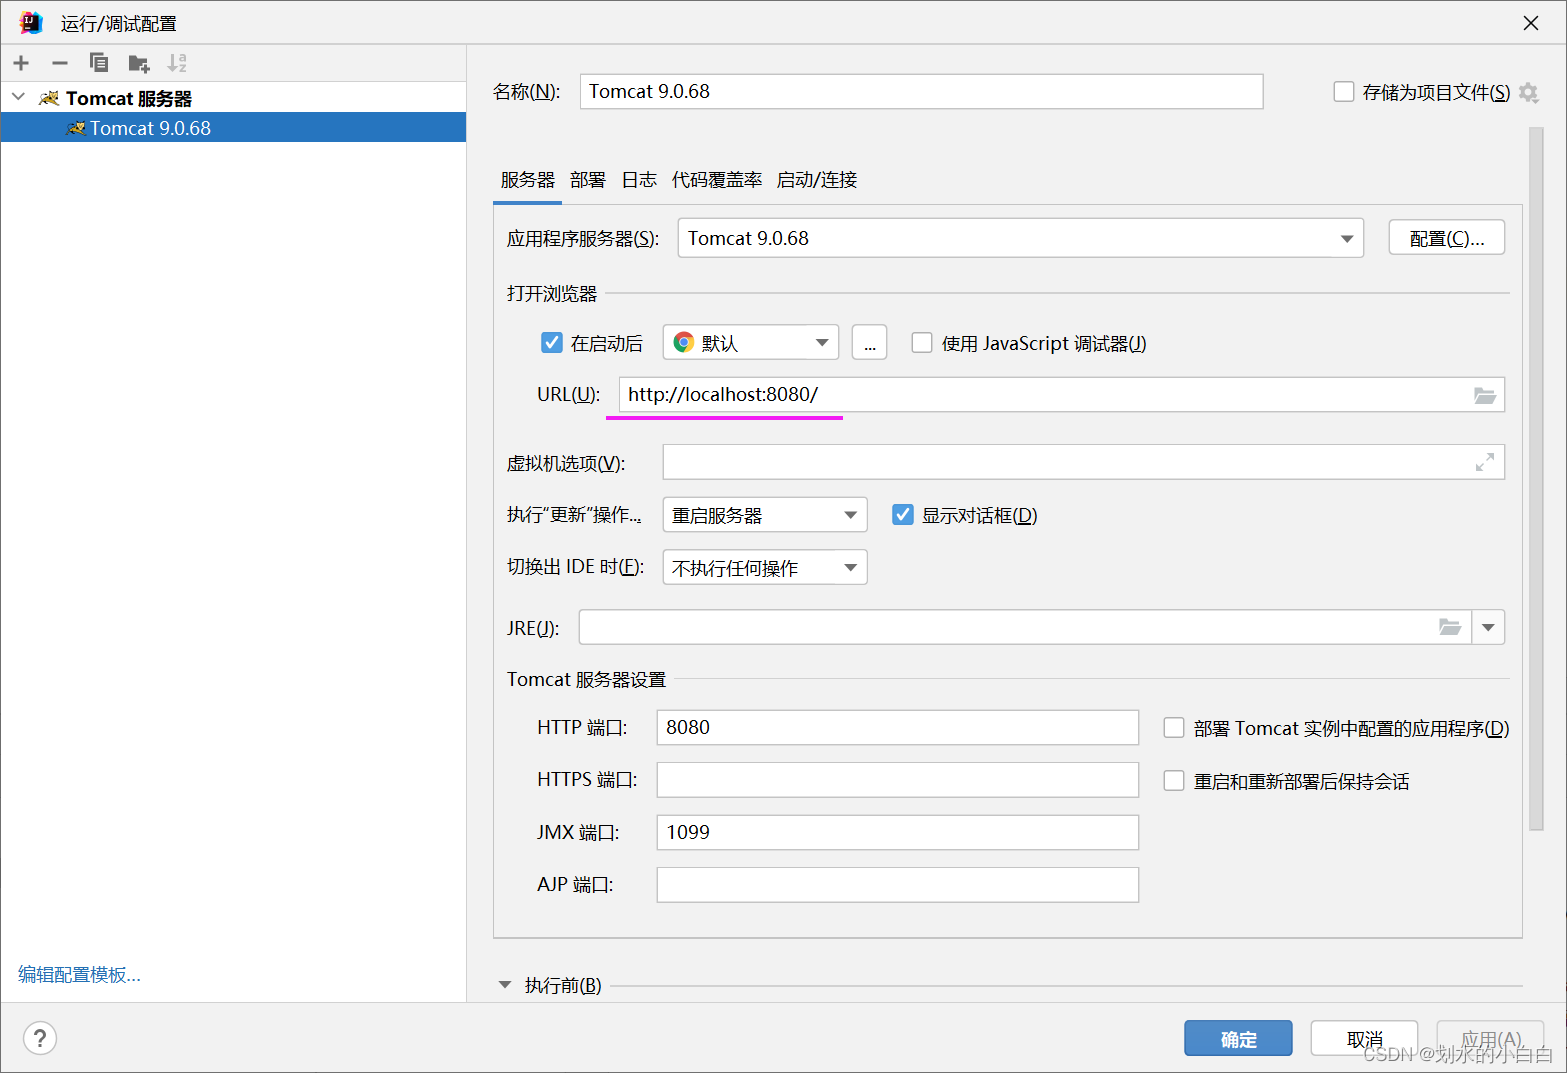Switch to the 启动/连接 tab
This screenshot has height=1073, width=1567.
pos(817,180)
